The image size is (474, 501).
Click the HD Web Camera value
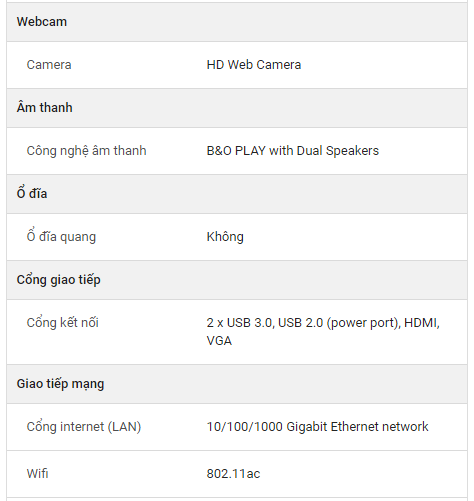point(254,65)
